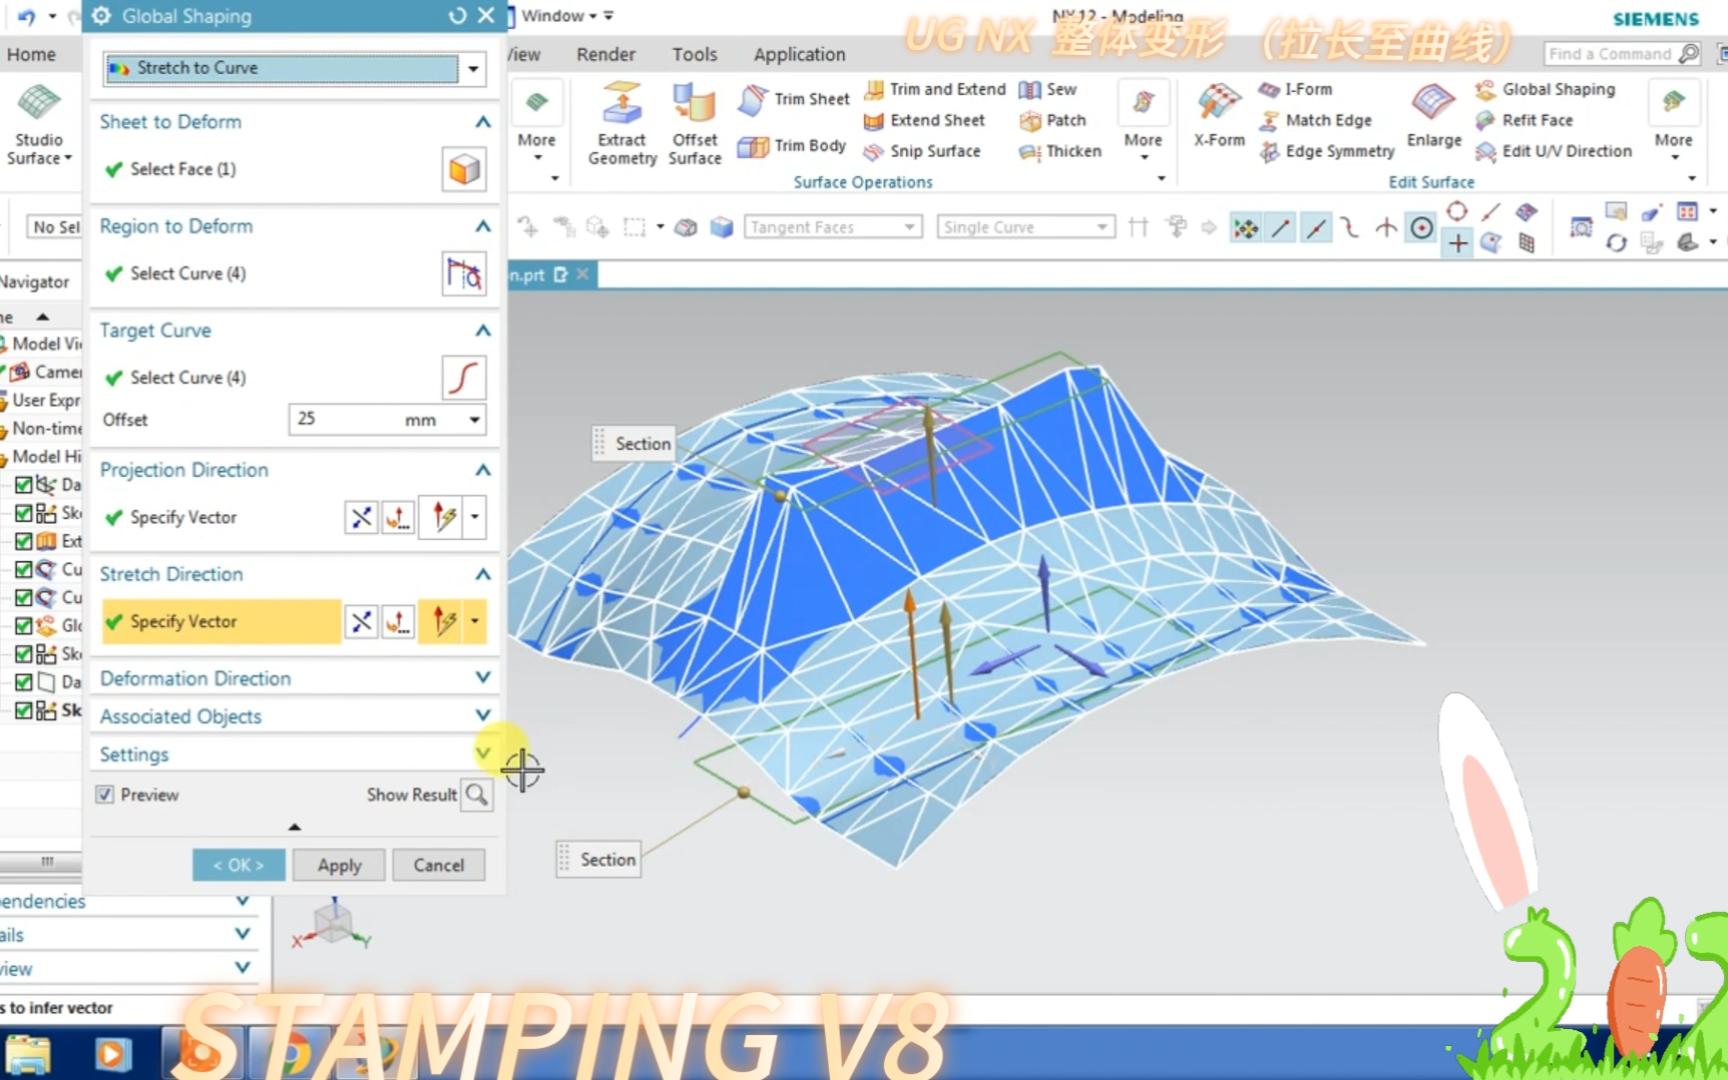
Task: Select Edit U/V Direction tool
Action: [1554, 151]
